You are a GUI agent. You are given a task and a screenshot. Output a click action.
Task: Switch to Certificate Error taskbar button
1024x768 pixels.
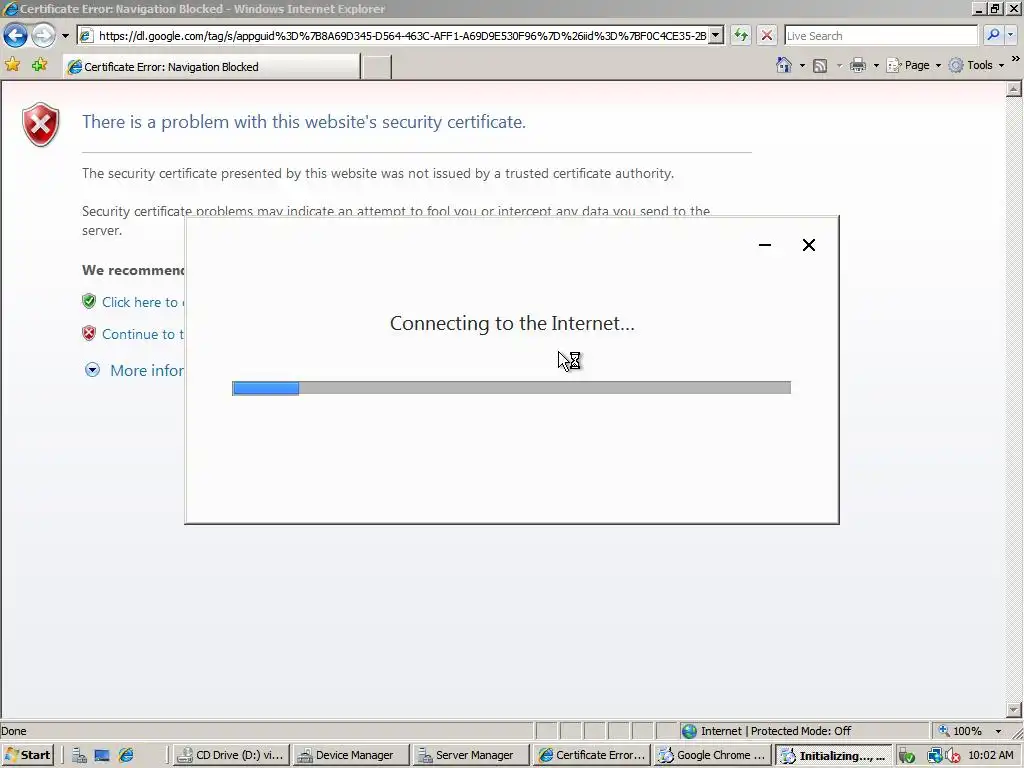coord(590,755)
